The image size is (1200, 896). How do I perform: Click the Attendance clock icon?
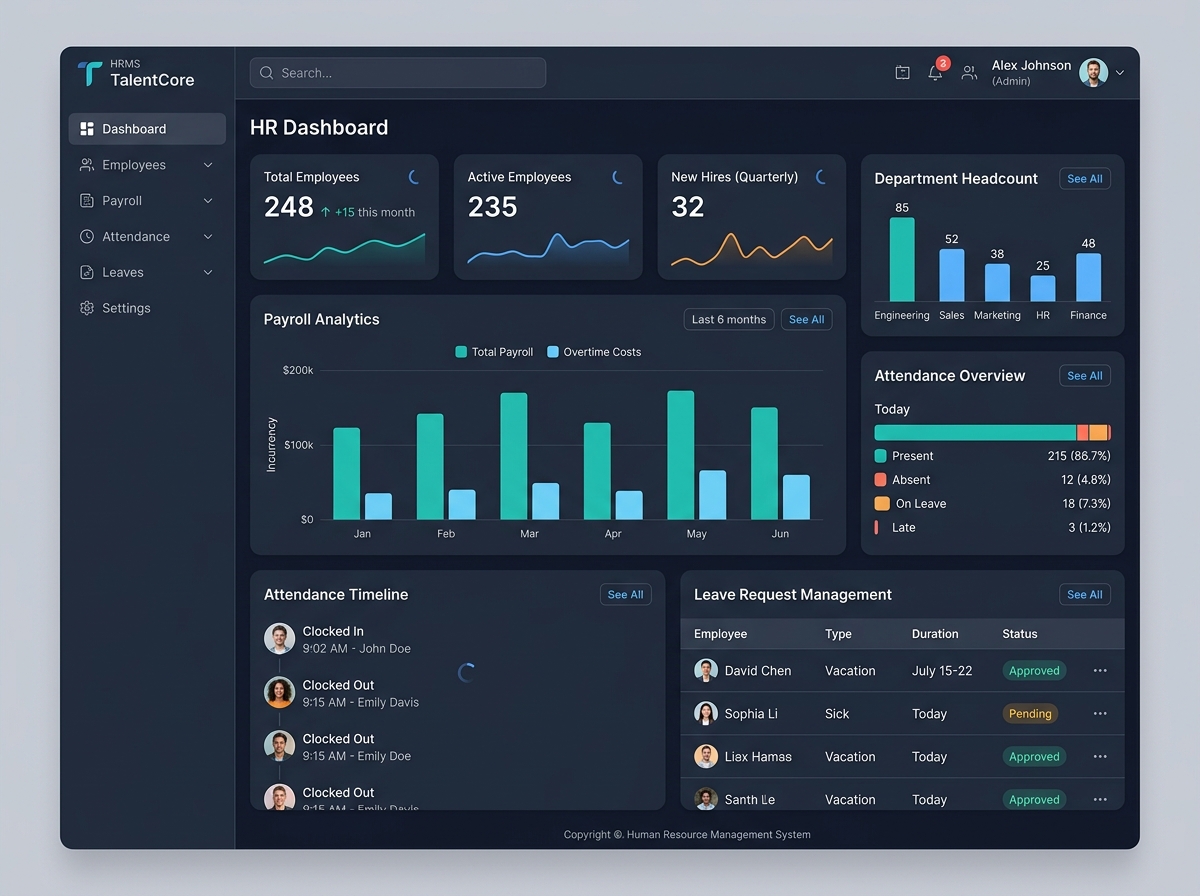(87, 237)
